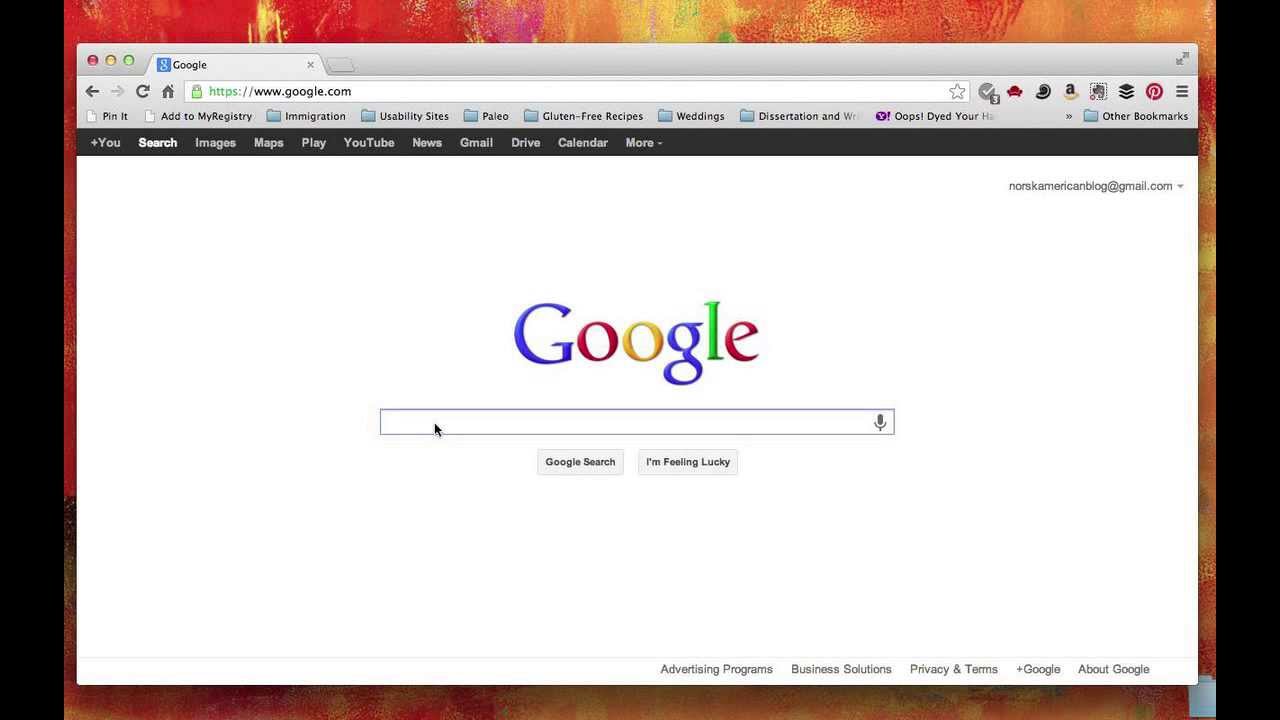Screen dimensions: 1280x720
Task: Open the Pinterest extension icon
Action: pyautogui.click(x=1154, y=91)
